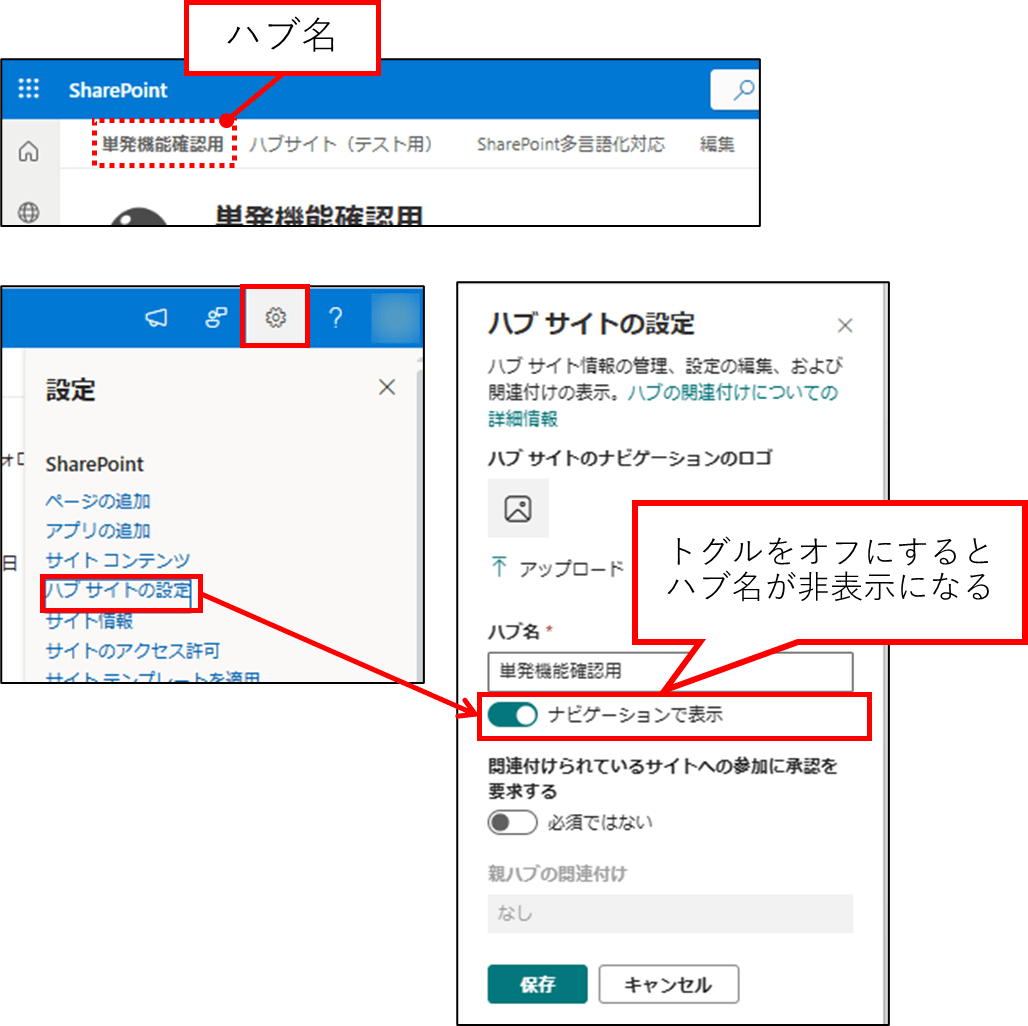Click the megaphone icon in header
This screenshot has width=1028, height=1026.
[x=156, y=318]
